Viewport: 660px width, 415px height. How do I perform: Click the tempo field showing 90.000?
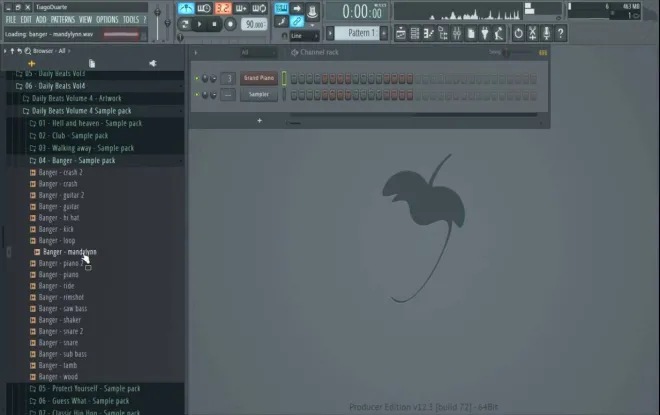254,24
